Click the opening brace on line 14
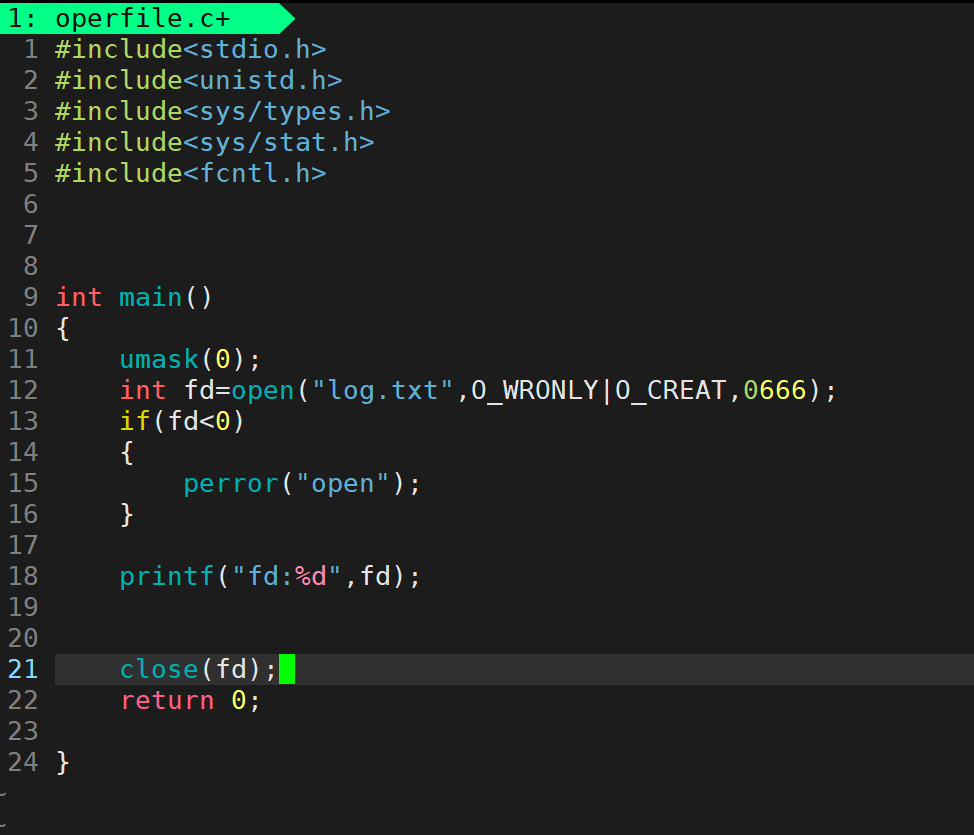The height and width of the screenshot is (835, 974). [x=127, y=453]
